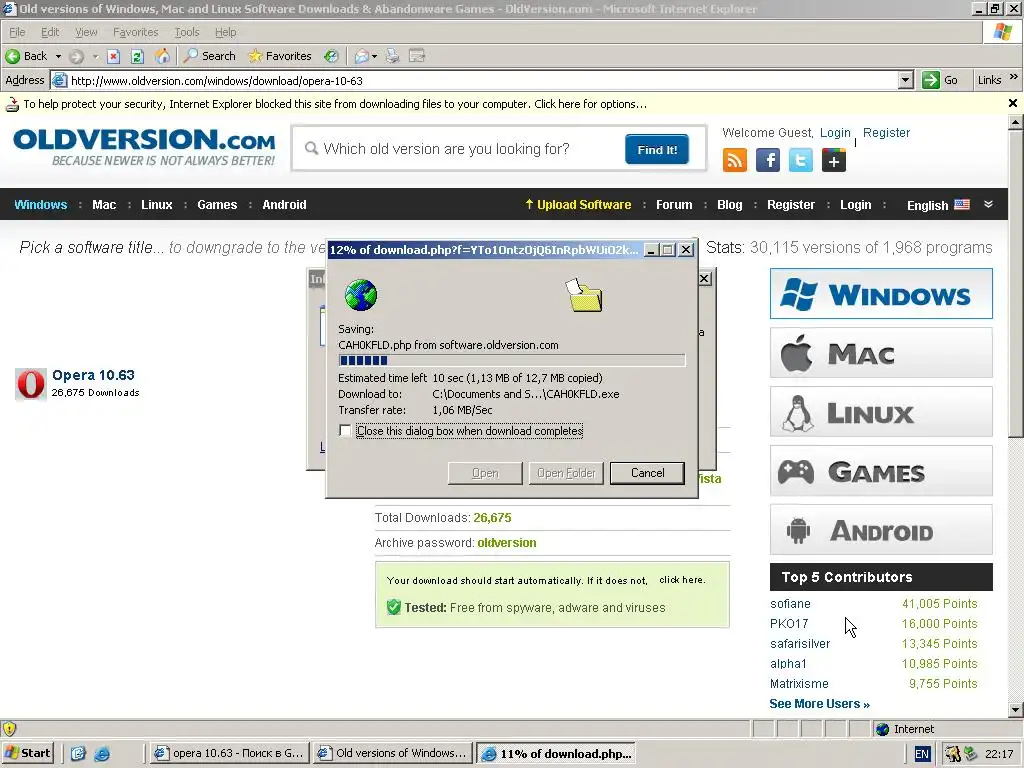Open the Forum link in navigation
1024x768 pixels.
674,204
